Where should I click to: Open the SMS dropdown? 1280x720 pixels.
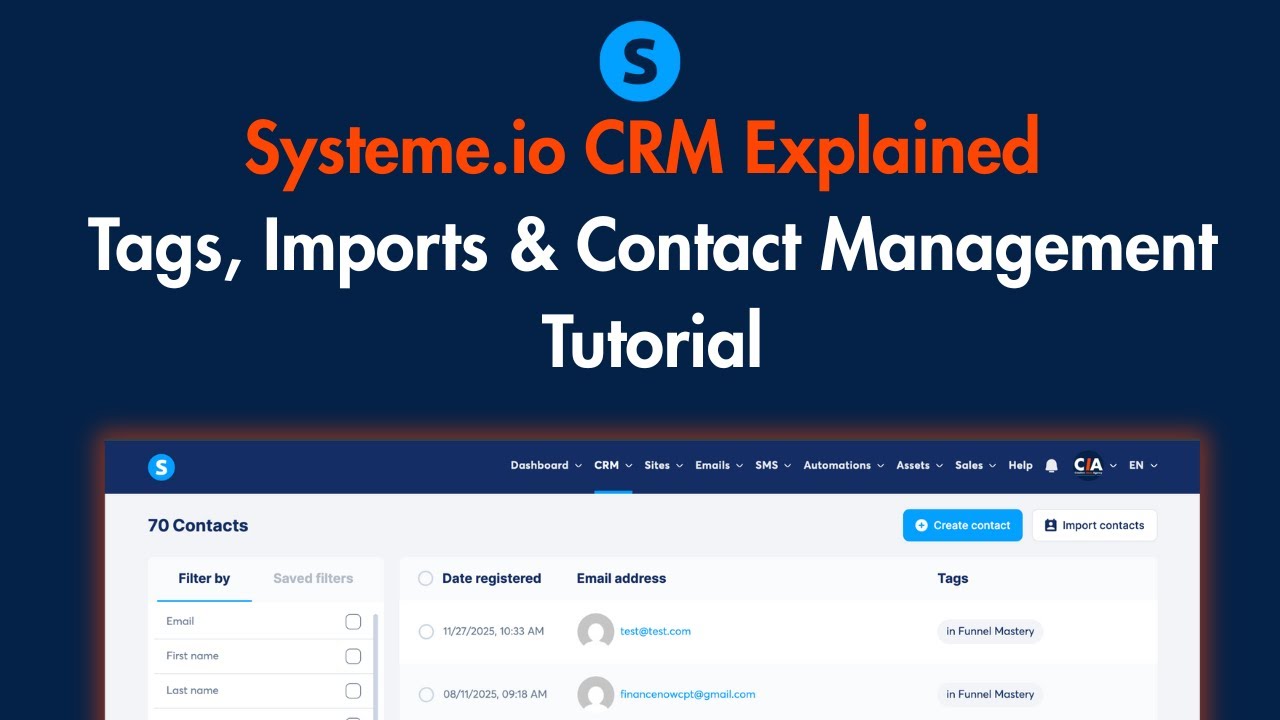pos(773,465)
